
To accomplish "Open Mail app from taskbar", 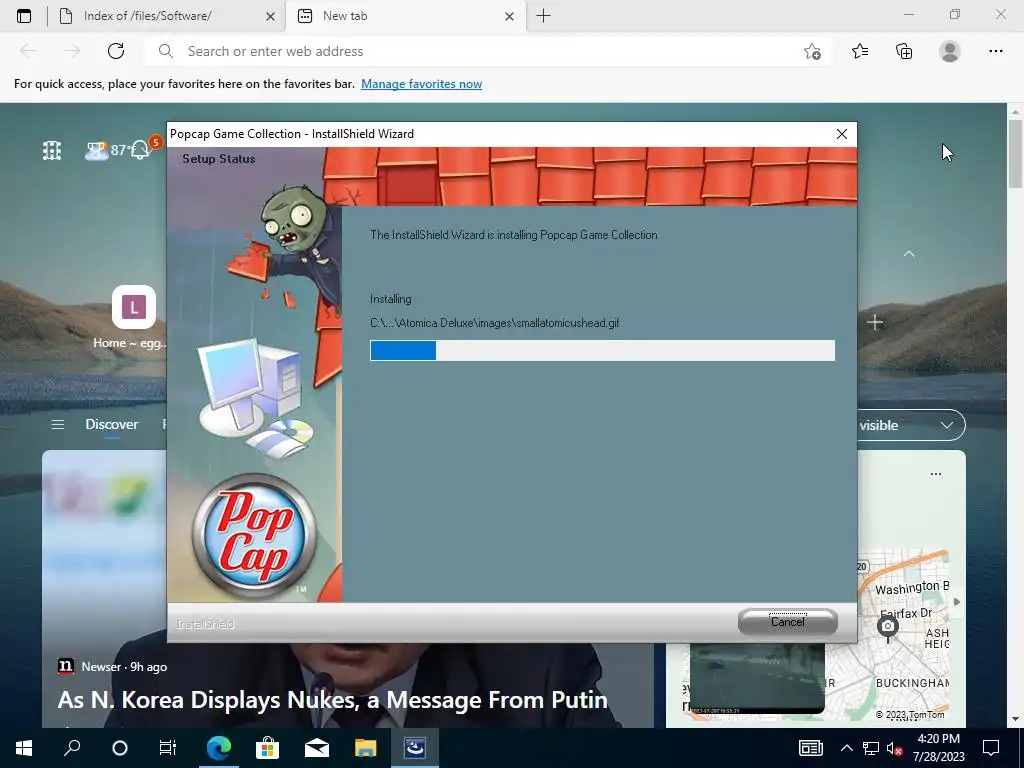I will (317, 748).
